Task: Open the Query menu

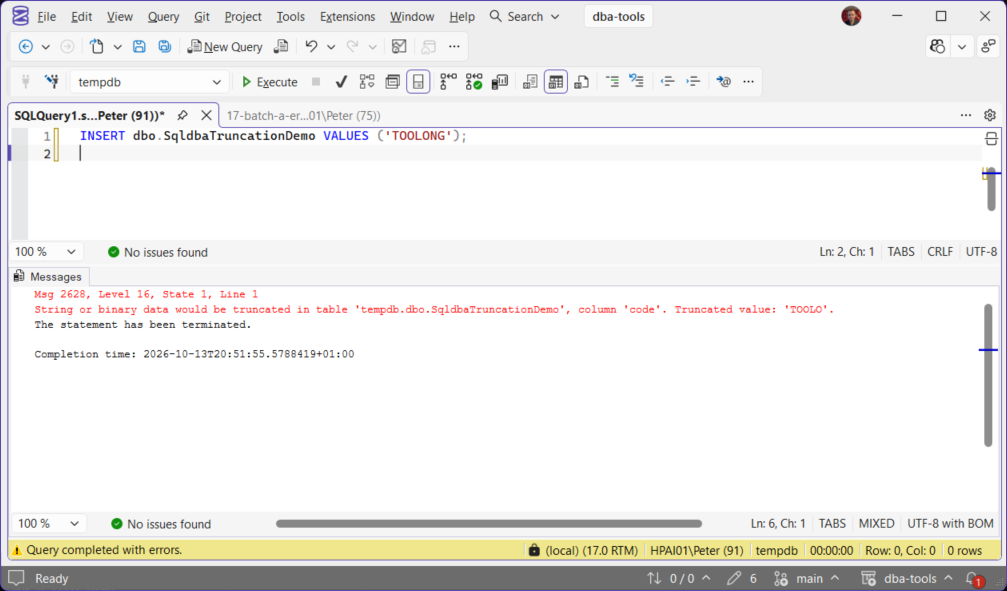Action: tap(163, 17)
